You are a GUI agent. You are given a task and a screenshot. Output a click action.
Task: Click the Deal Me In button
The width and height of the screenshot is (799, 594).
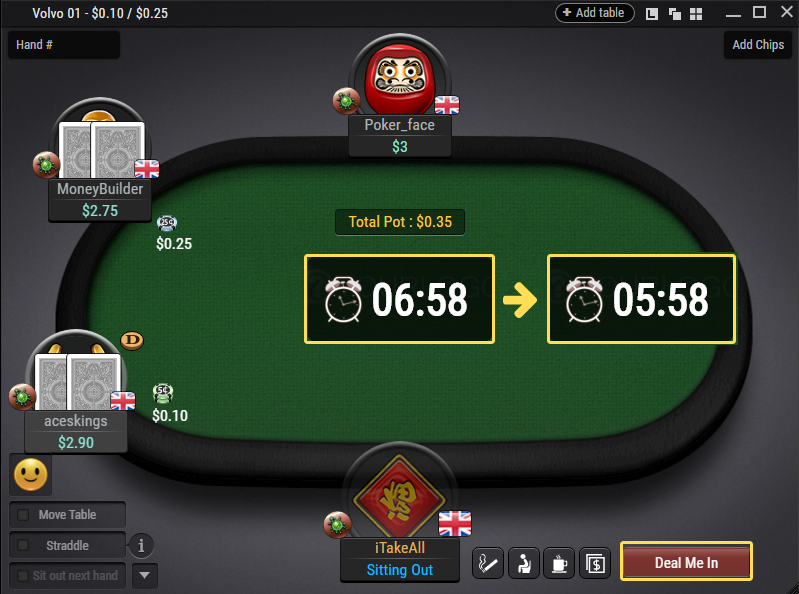(686, 562)
